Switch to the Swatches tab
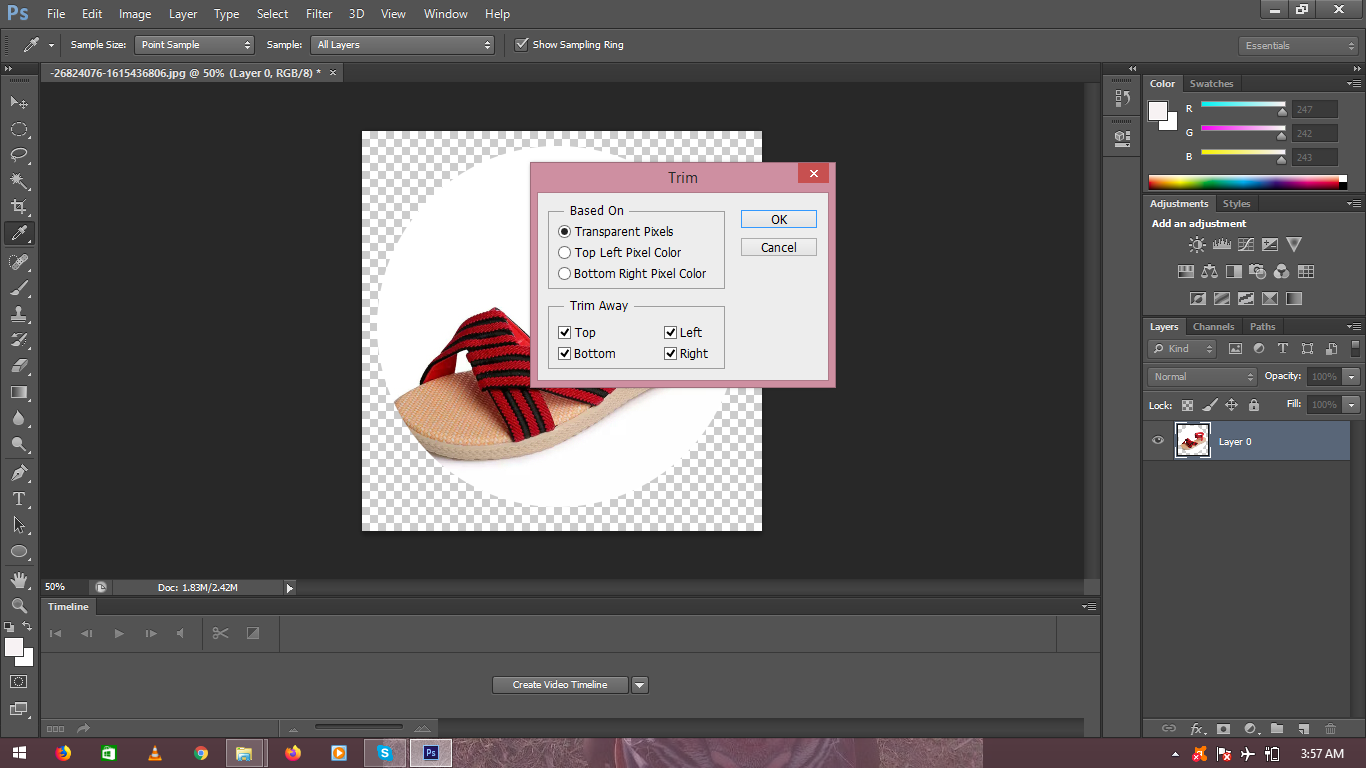 [x=1211, y=83]
